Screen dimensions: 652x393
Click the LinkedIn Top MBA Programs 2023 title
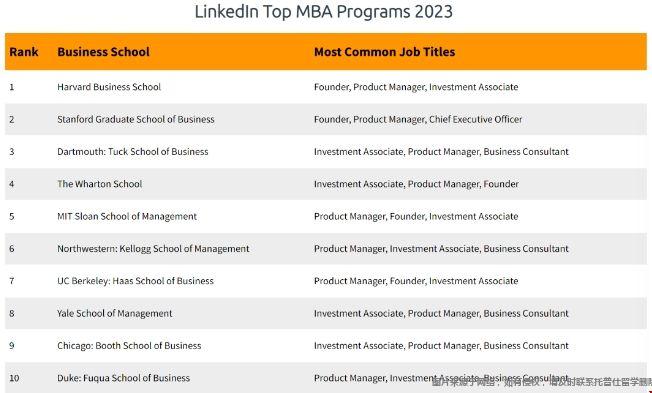[x=324, y=12]
